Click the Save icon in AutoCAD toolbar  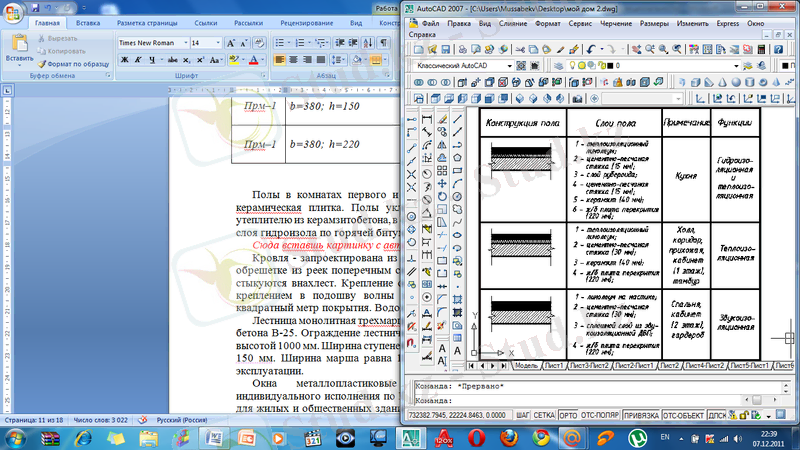pos(445,48)
